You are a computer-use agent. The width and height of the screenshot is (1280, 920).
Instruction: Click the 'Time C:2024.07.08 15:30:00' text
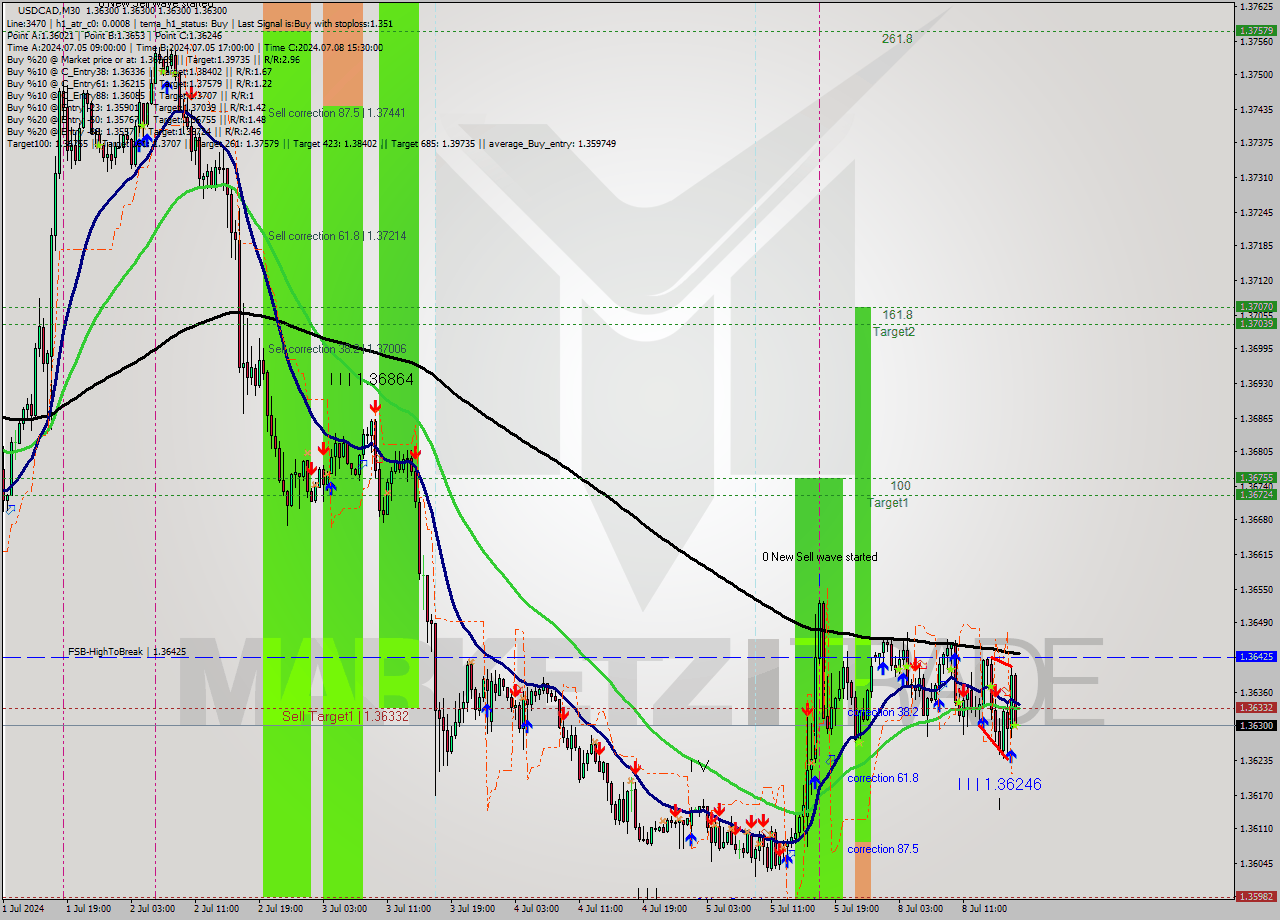click(324, 47)
